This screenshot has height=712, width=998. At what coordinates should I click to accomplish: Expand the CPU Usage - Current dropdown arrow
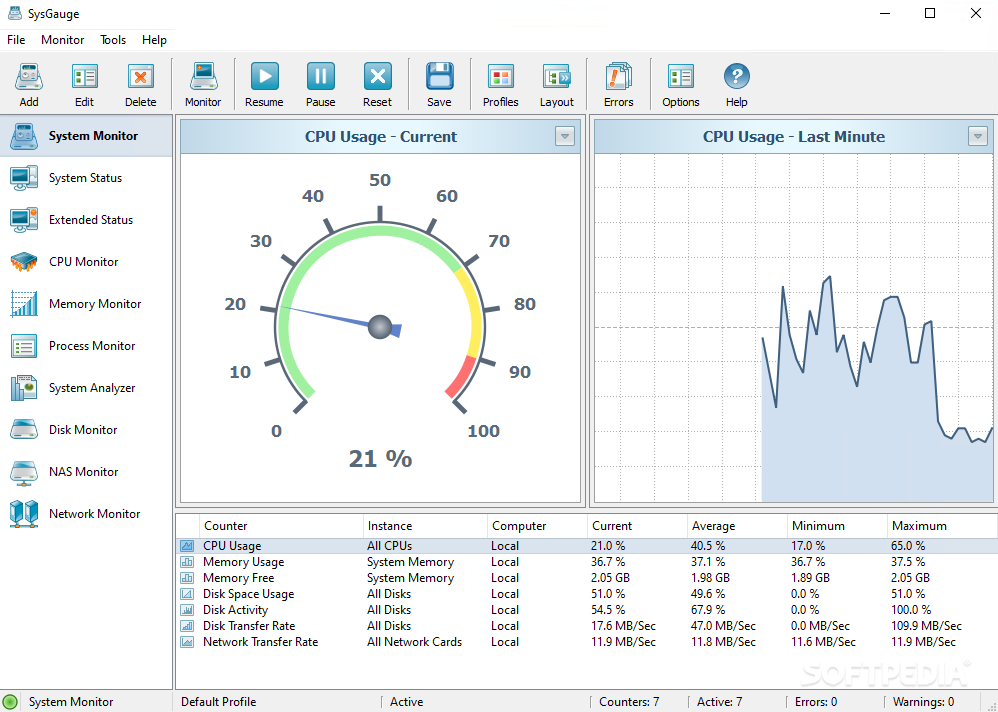565,137
